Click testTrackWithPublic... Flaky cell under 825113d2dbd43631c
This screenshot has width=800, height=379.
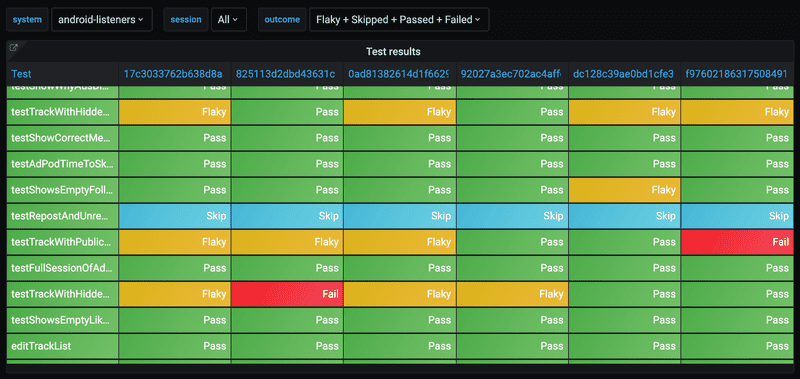point(287,242)
